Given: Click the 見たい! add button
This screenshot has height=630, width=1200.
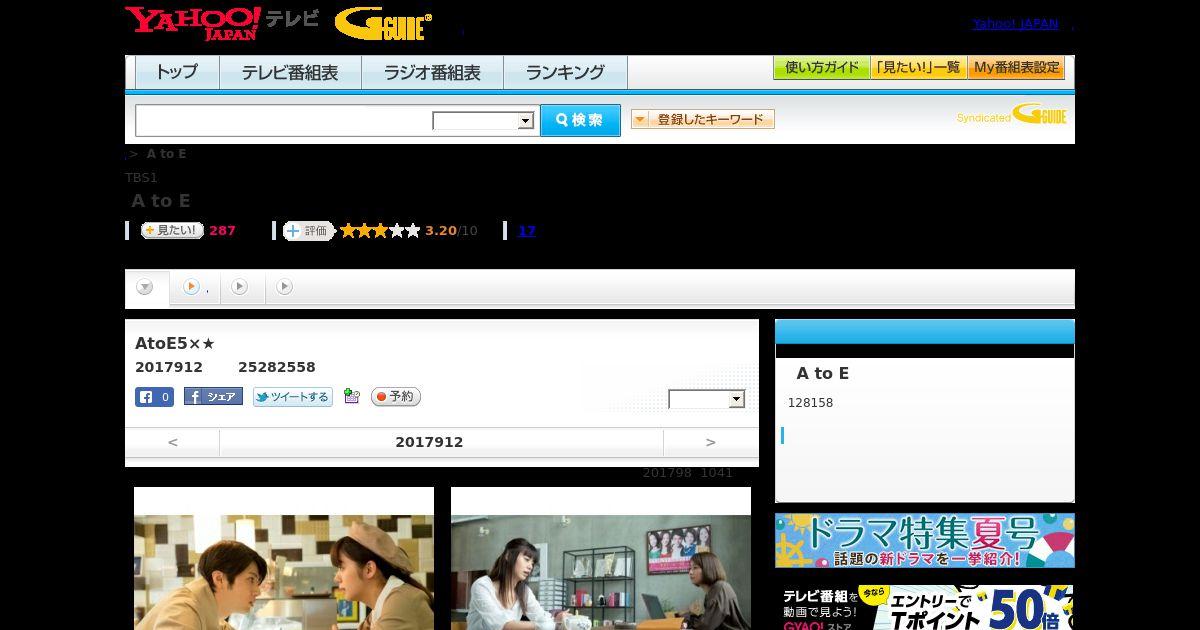Looking at the screenshot, I should 172,230.
